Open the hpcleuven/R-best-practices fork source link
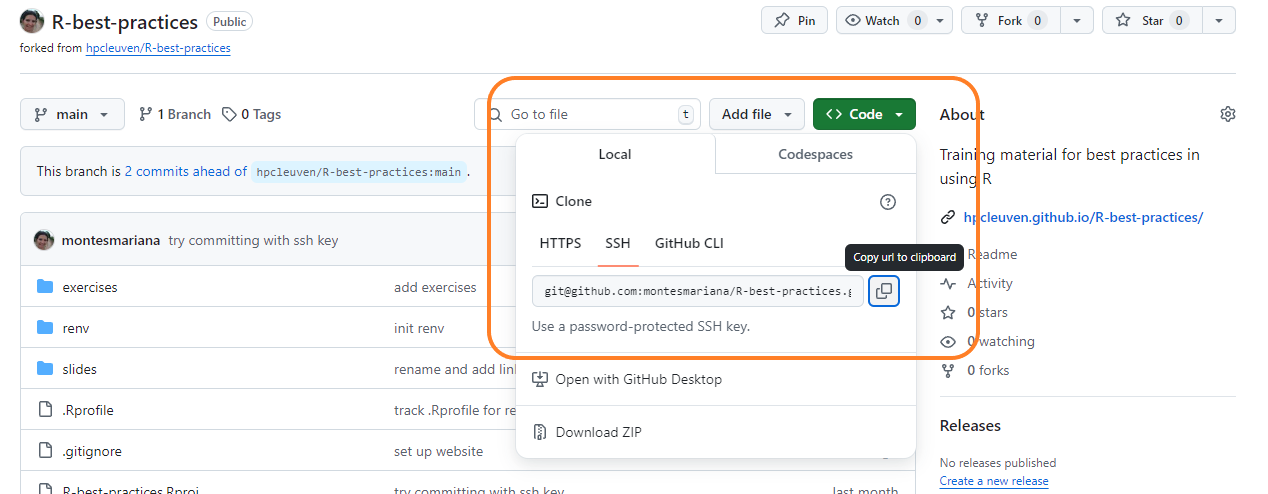 click(x=158, y=48)
